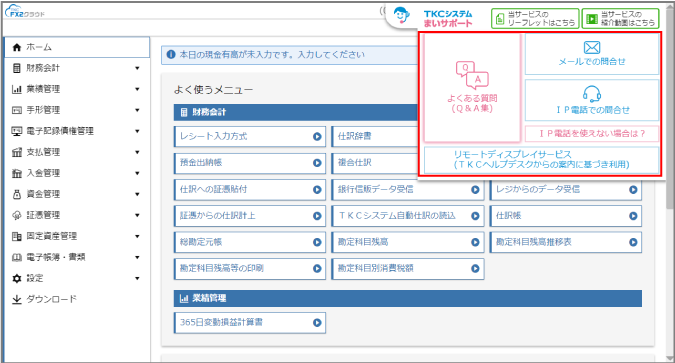The width and height of the screenshot is (675, 363).
Task: Open the service leaflet (リーフレット) button
Action: (x=535, y=19)
